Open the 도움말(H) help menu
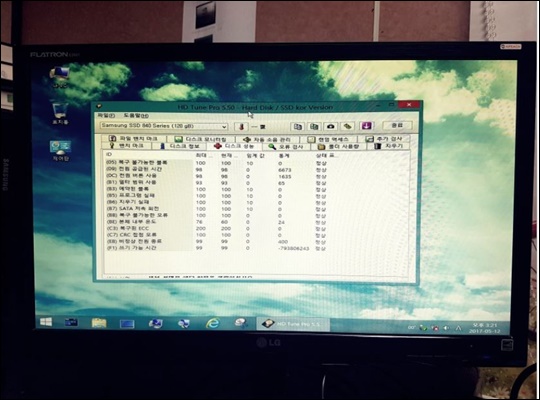Image resolution: width=540 pixels, height=400 pixels. click(x=136, y=116)
